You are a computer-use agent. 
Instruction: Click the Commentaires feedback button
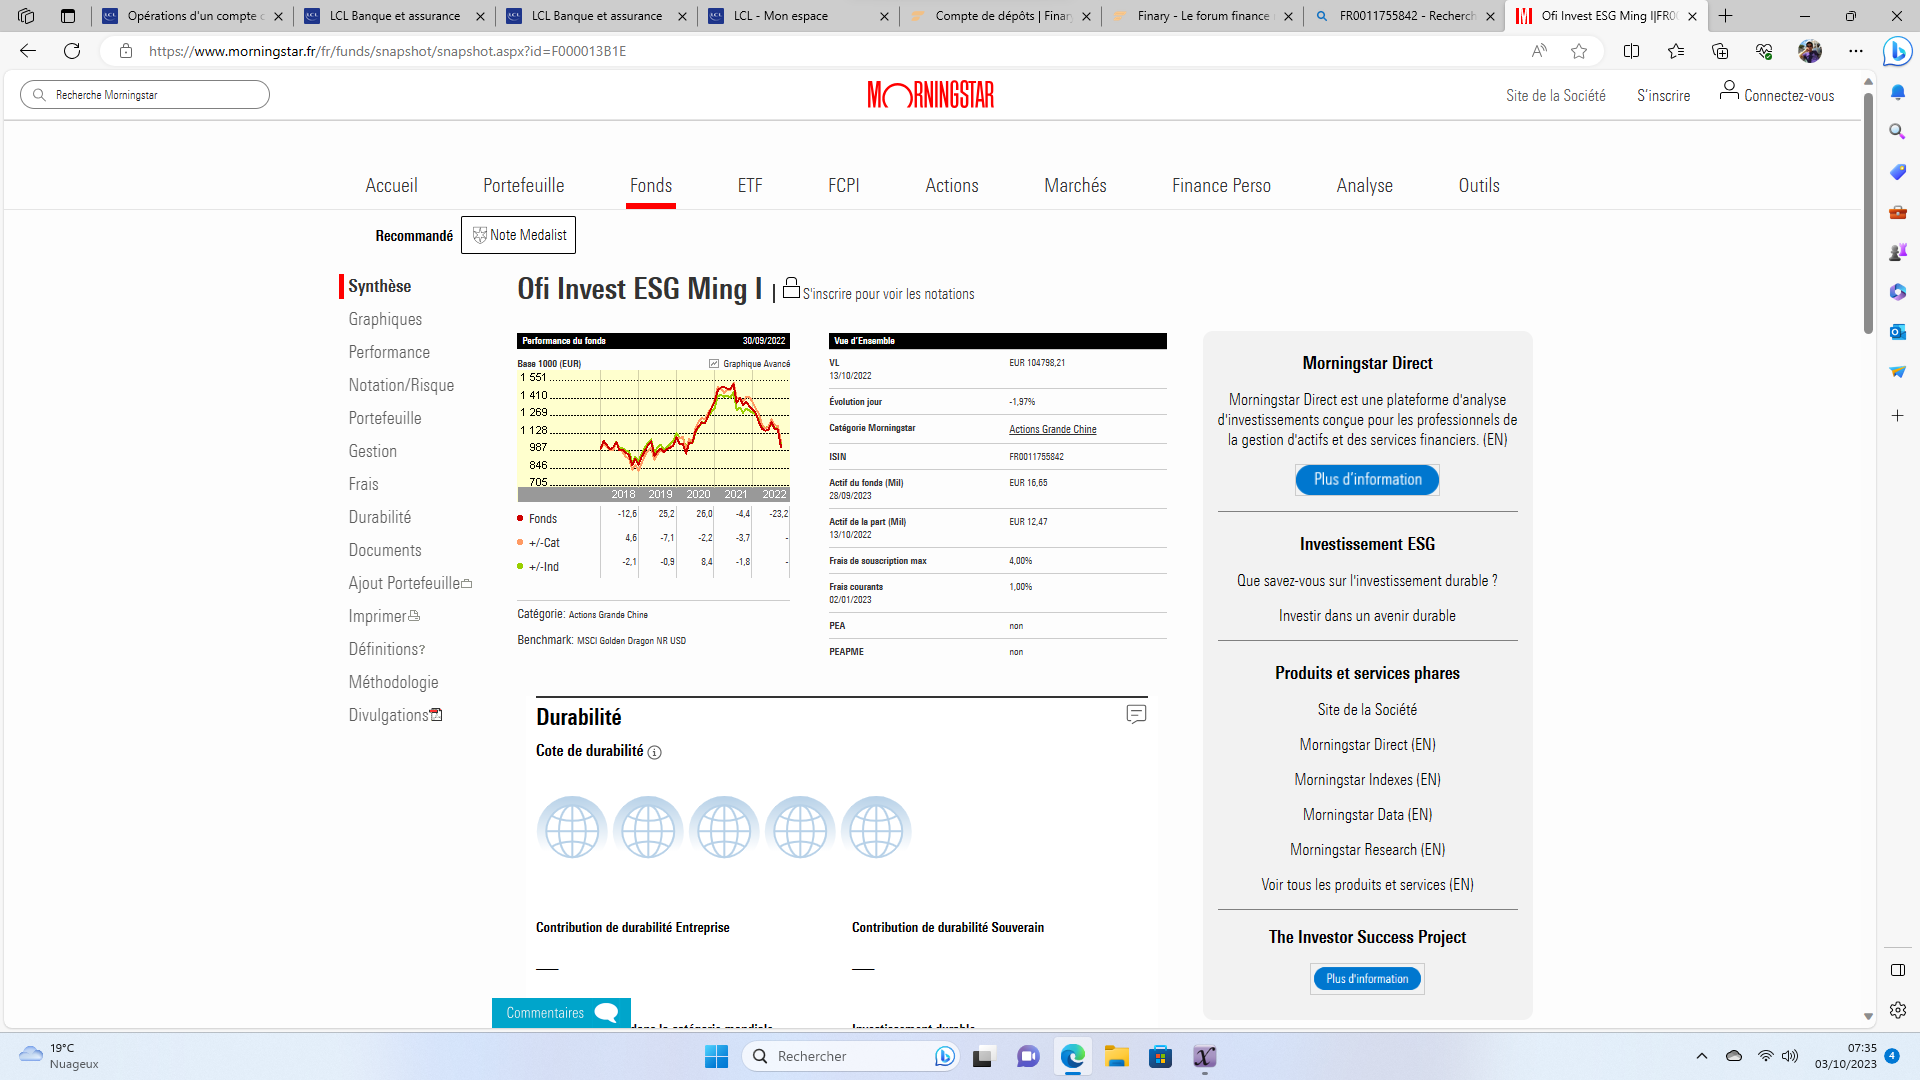[x=561, y=1013]
